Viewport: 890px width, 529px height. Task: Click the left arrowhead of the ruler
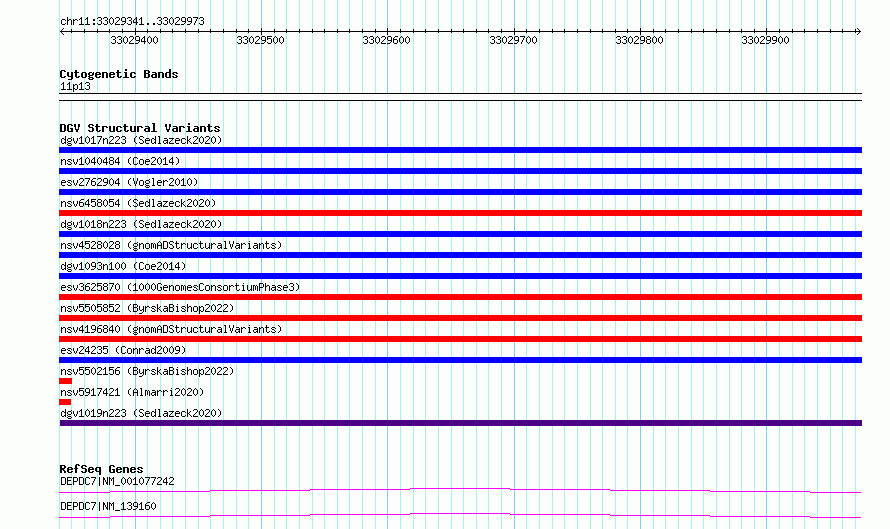tap(62, 31)
